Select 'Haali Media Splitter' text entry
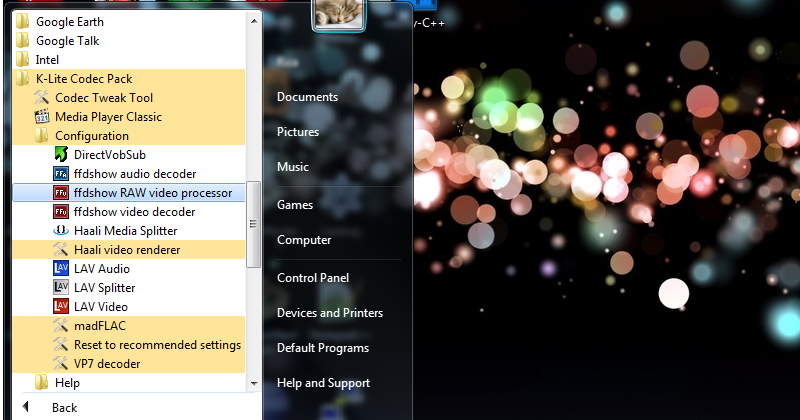Image resolution: width=800 pixels, height=420 pixels. click(126, 231)
